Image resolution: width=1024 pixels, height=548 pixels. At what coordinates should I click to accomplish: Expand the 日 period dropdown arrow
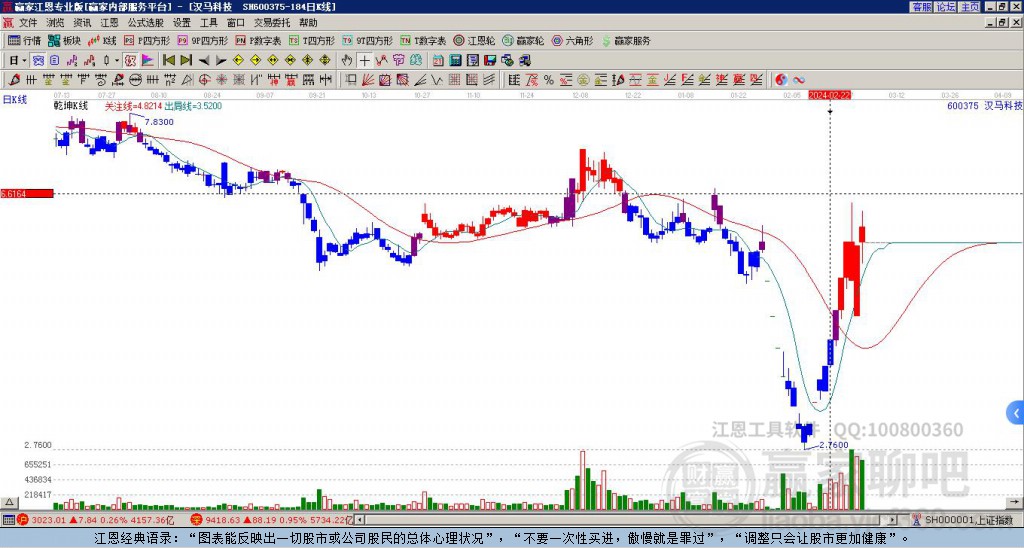tap(26, 60)
